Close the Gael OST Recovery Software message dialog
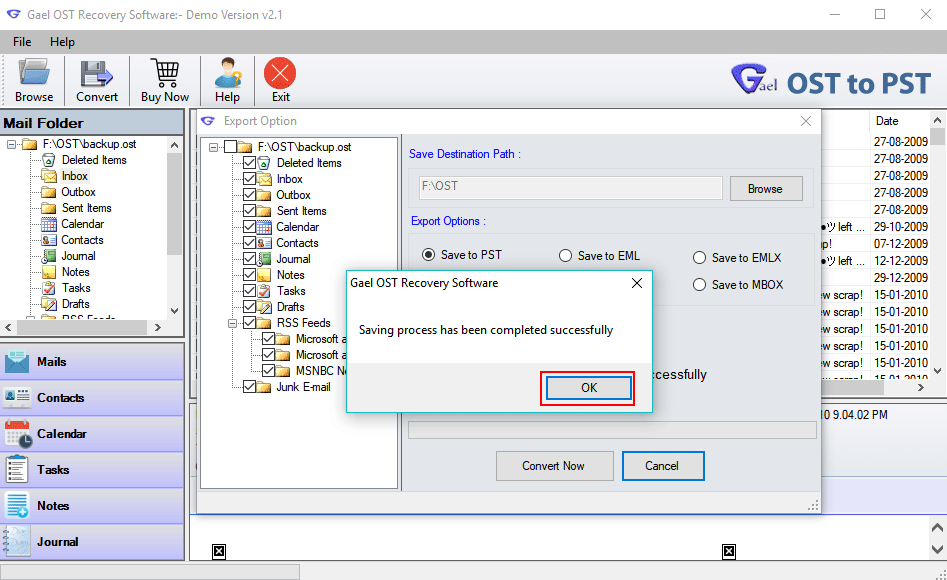The width and height of the screenshot is (947, 580). (637, 283)
